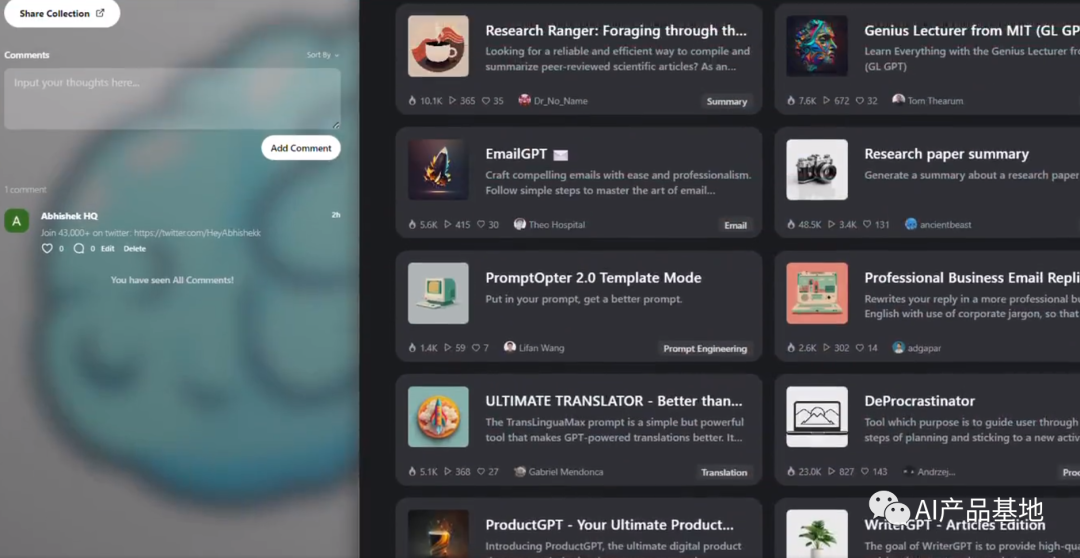The image size is (1080, 558).
Task: Like Abhishek HQ's comment with the heart icon
Action: click(x=47, y=249)
